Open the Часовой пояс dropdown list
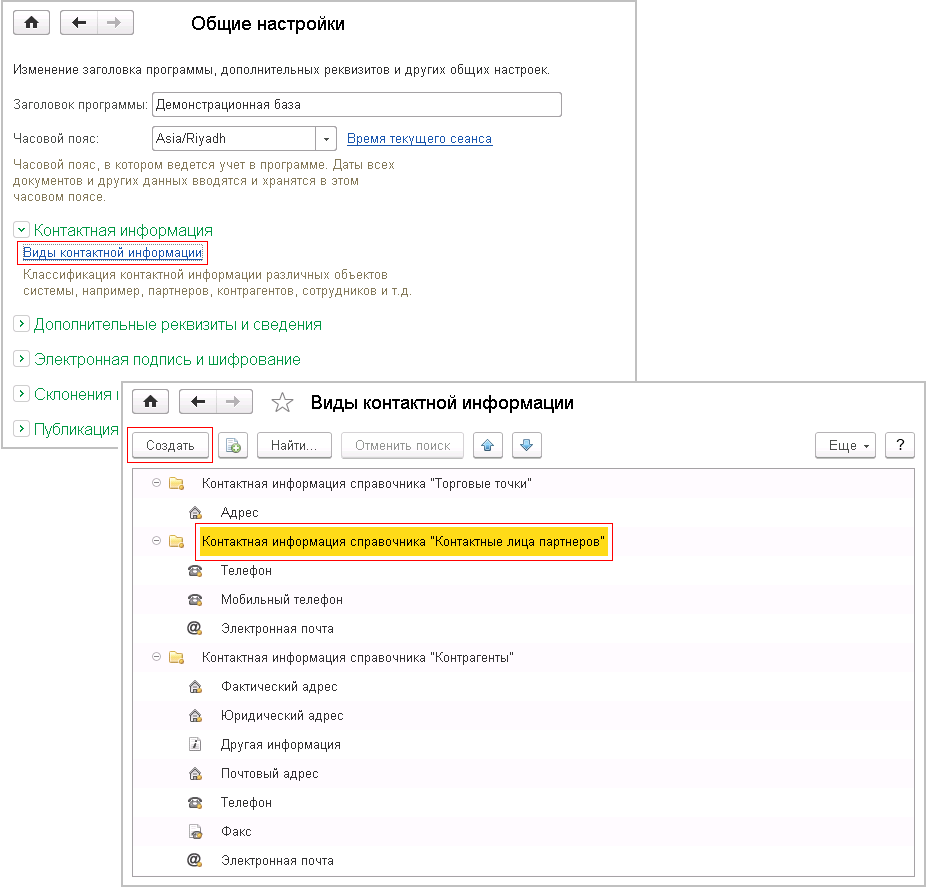 326,139
